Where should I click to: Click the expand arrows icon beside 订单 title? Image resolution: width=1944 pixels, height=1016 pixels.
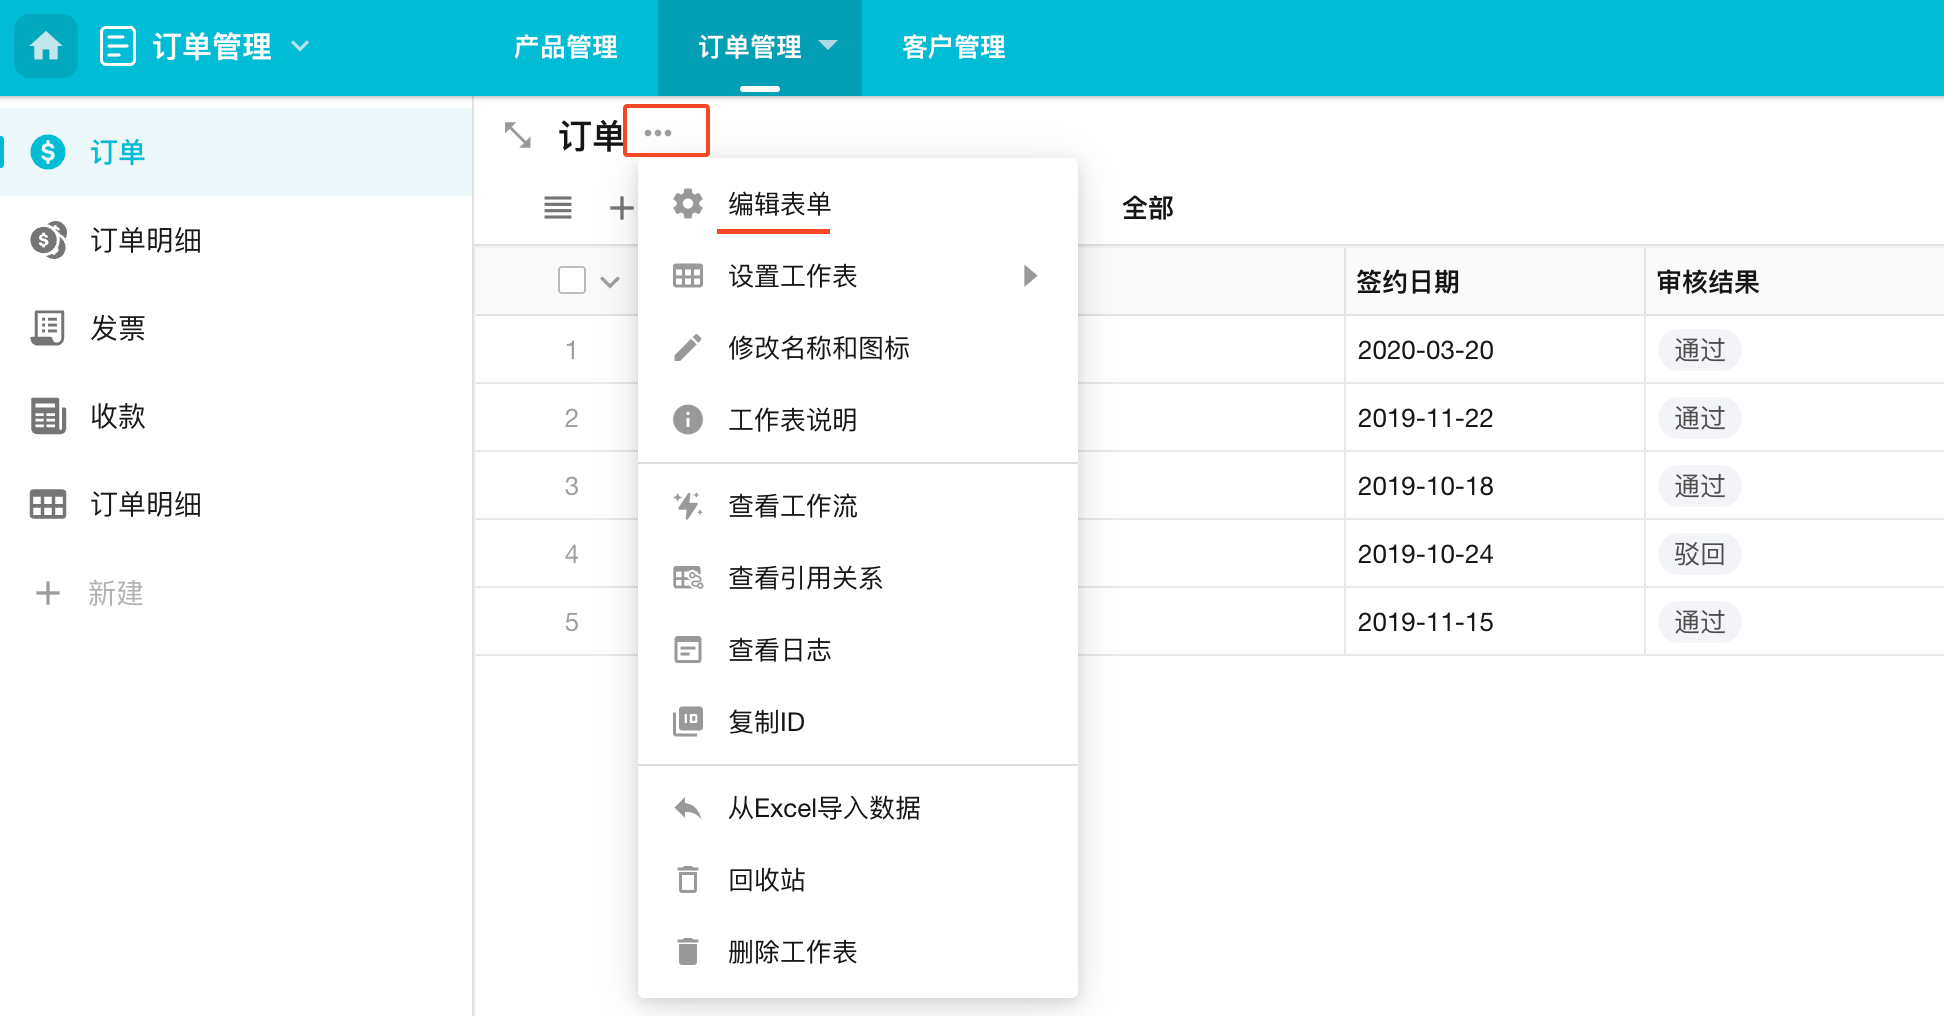tap(517, 134)
